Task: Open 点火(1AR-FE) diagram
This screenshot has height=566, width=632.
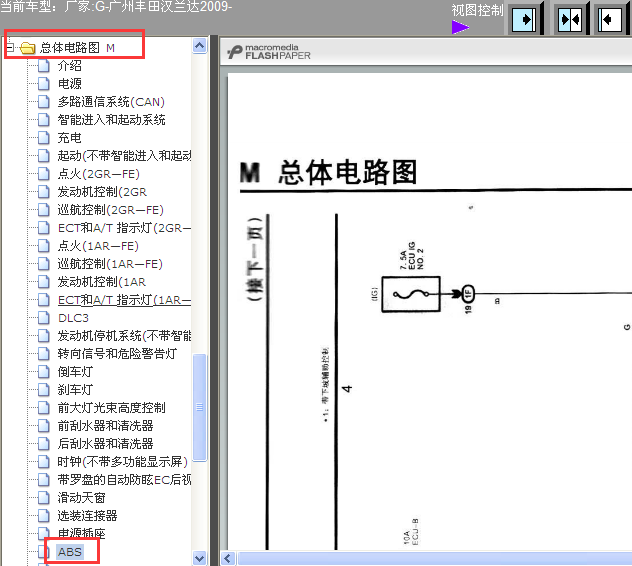Action: coord(98,246)
